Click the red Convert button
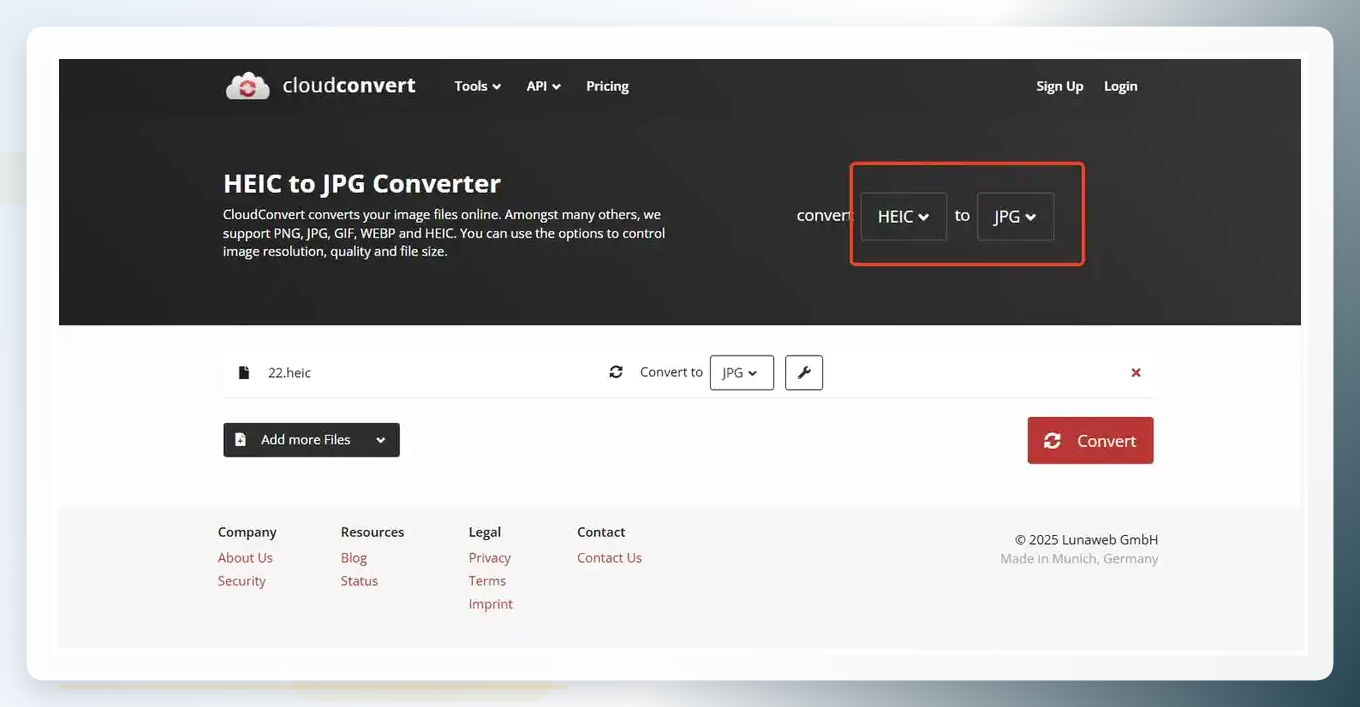Screen dimensions: 1360x707 [1090, 440]
